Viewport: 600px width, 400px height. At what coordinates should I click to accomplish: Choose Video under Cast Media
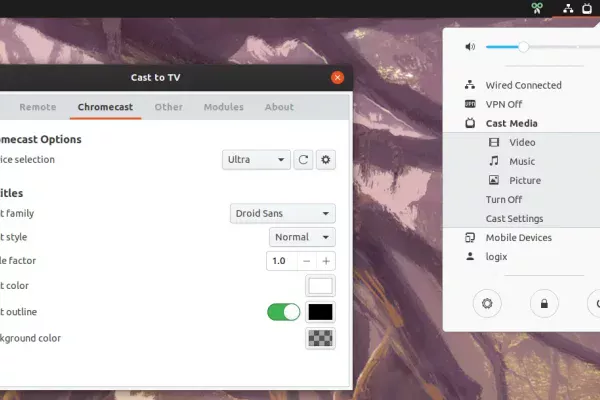tap(522, 142)
